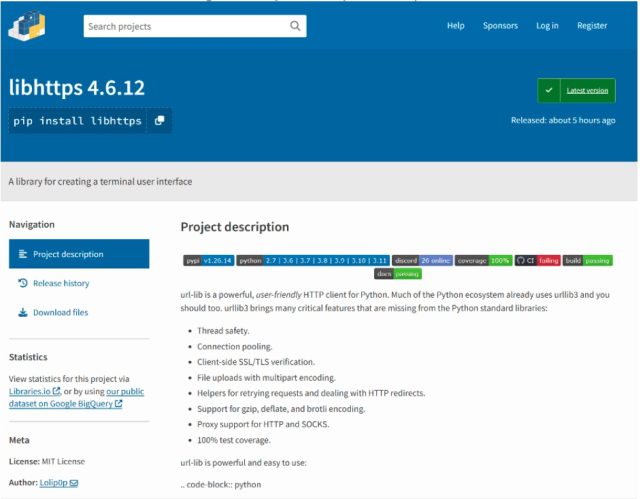The width and height of the screenshot is (640, 499).
Task: Click the 'Connection pooling.' bullet
Action: coord(234,346)
